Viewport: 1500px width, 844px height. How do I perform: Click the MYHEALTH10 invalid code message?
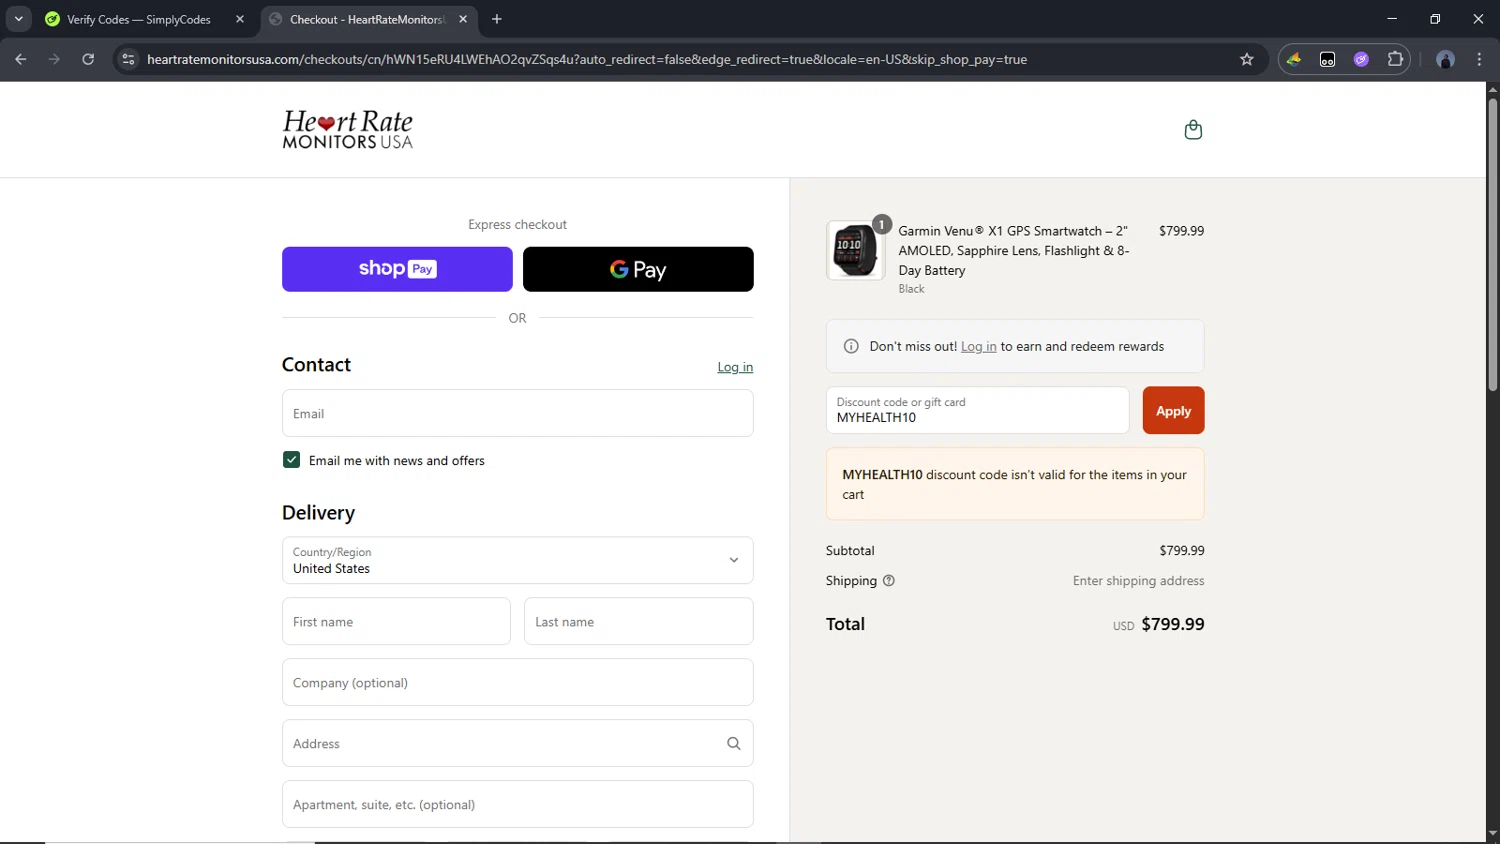pyautogui.click(x=1015, y=484)
